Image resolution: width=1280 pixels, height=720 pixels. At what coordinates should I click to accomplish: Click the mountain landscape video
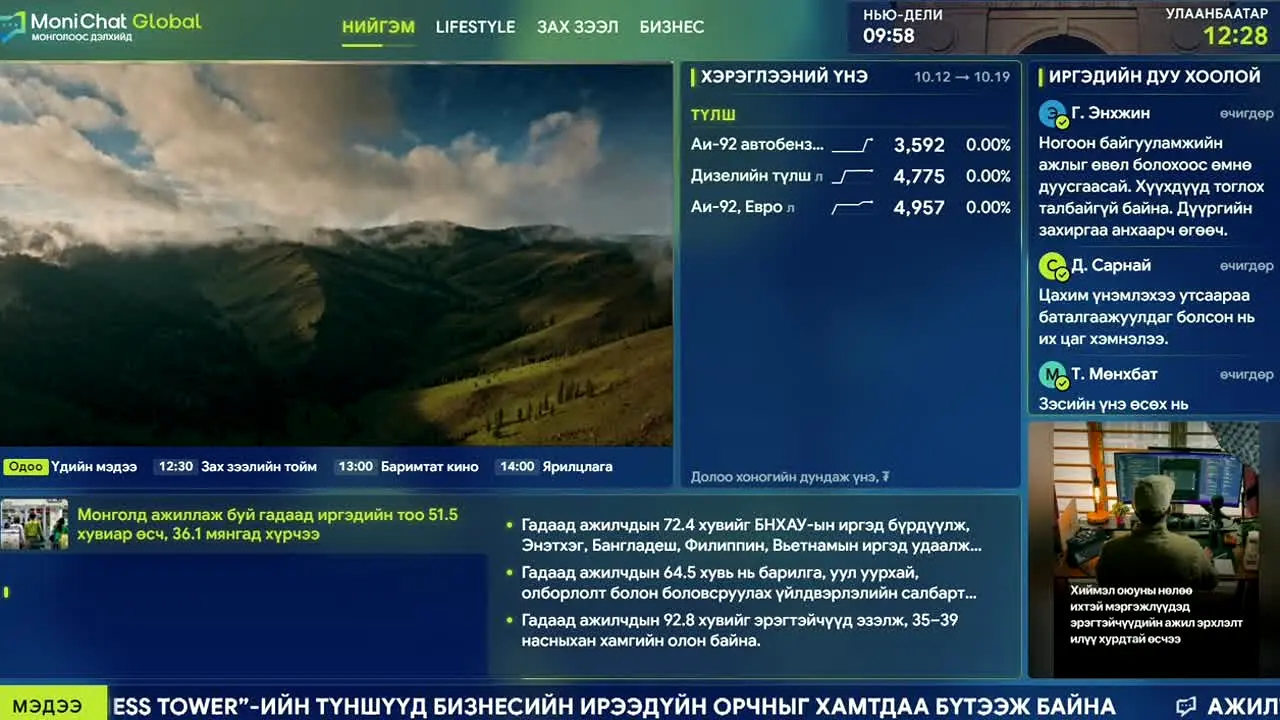[336, 255]
